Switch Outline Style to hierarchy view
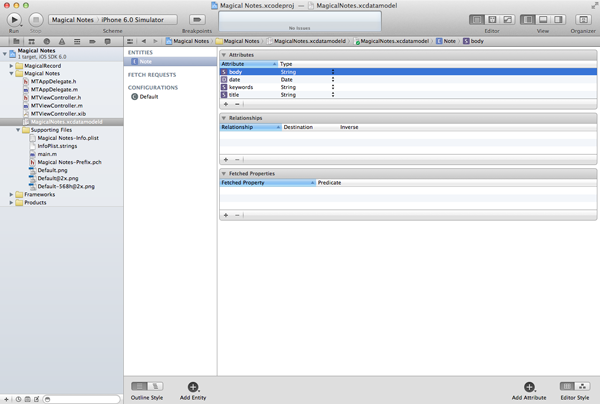 [x=155, y=386]
